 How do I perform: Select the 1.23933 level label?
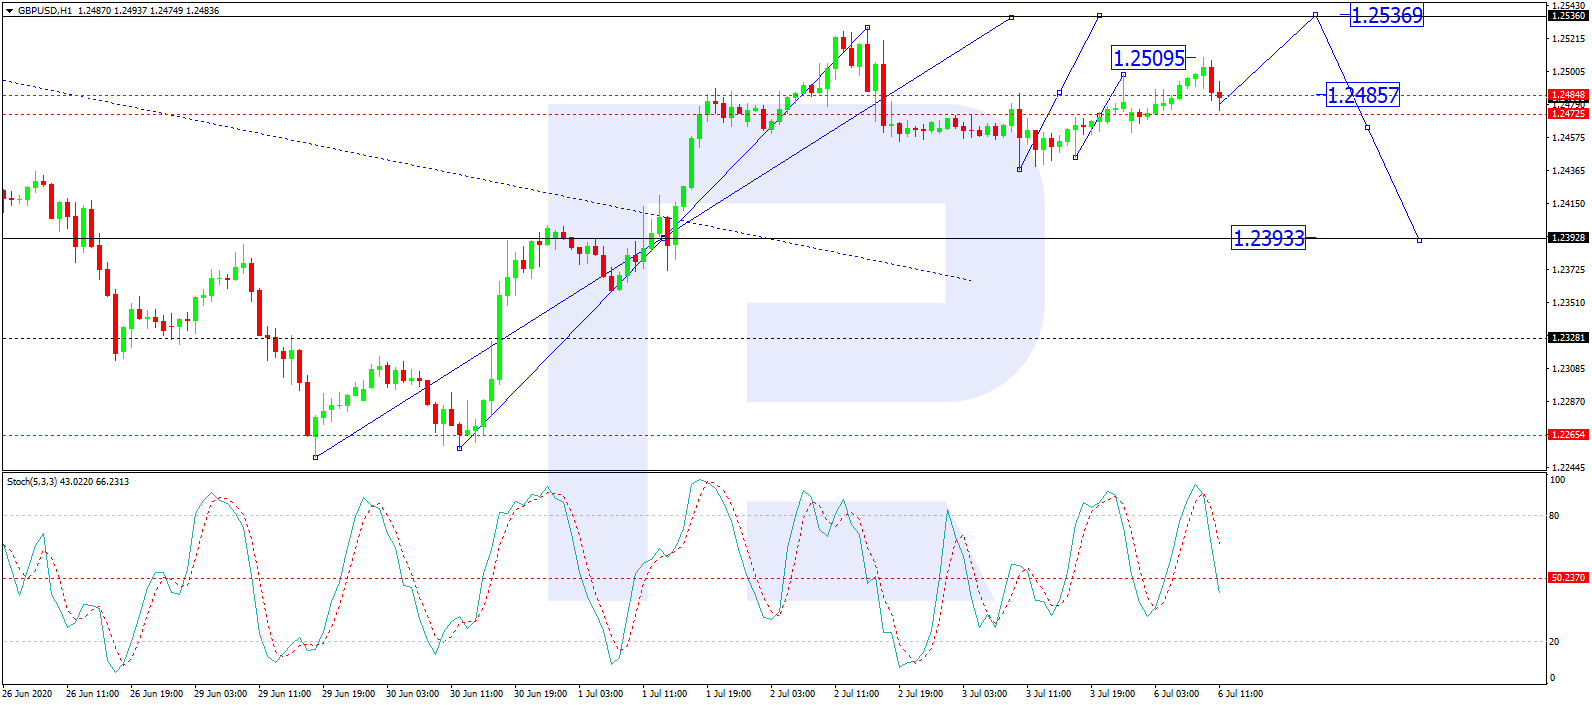[x=1269, y=238]
